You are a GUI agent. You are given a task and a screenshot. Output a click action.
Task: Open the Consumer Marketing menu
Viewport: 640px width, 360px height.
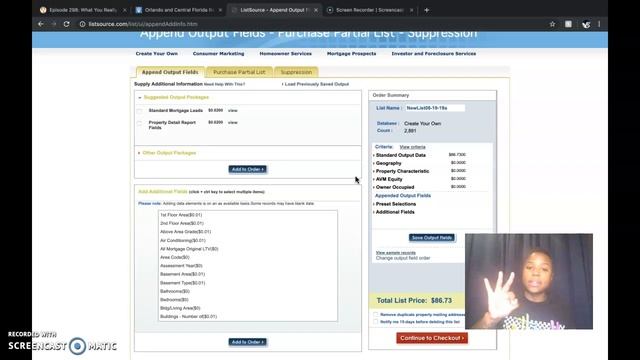[218, 53]
